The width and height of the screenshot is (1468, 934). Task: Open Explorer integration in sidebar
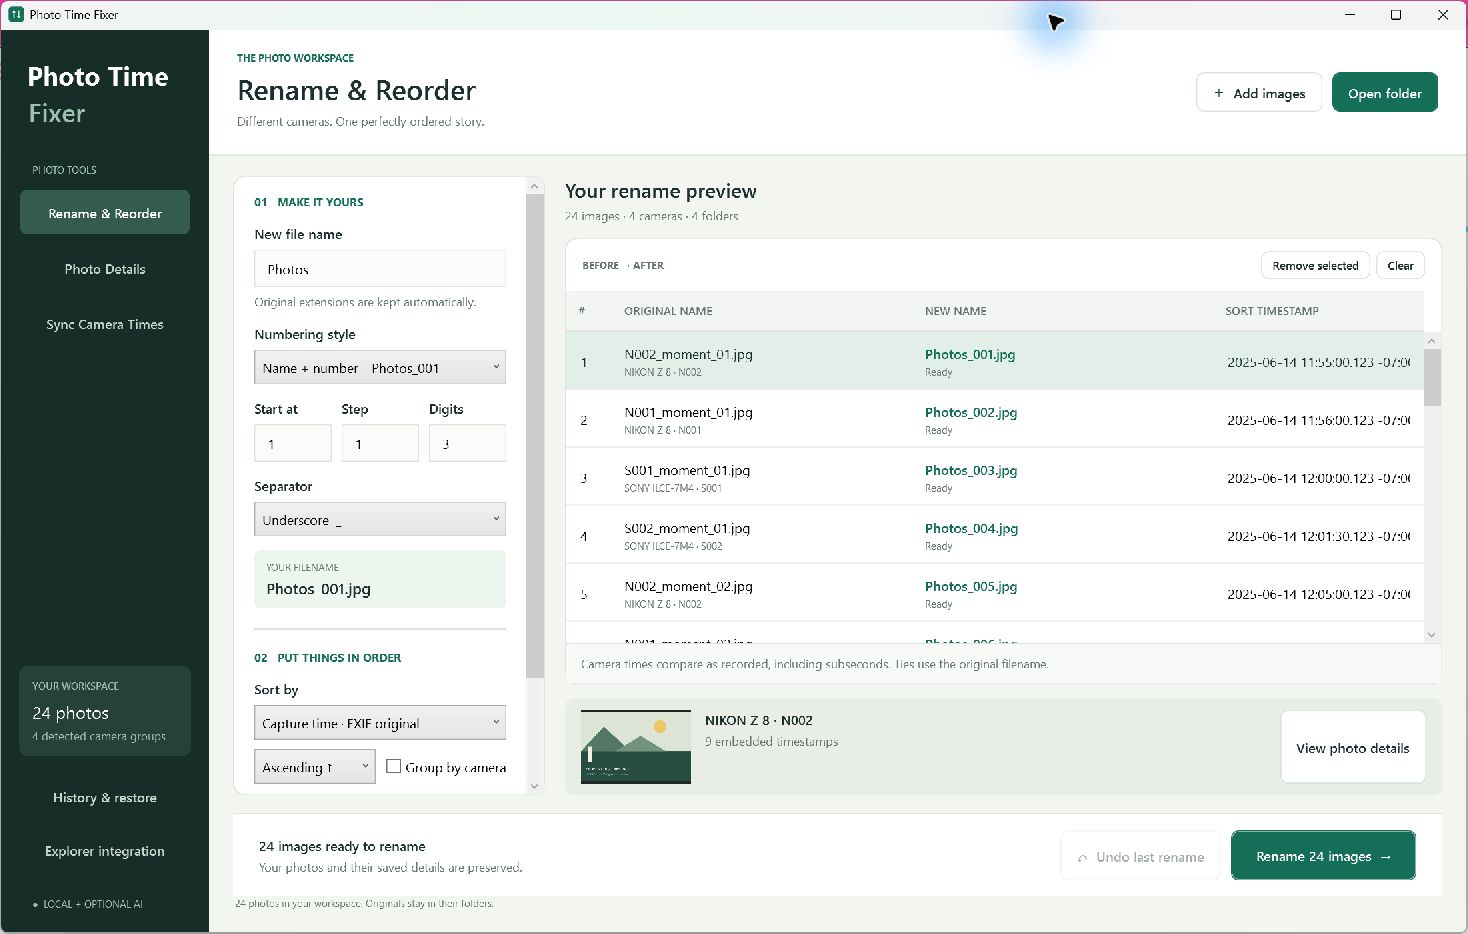click(x=105, y=851)
